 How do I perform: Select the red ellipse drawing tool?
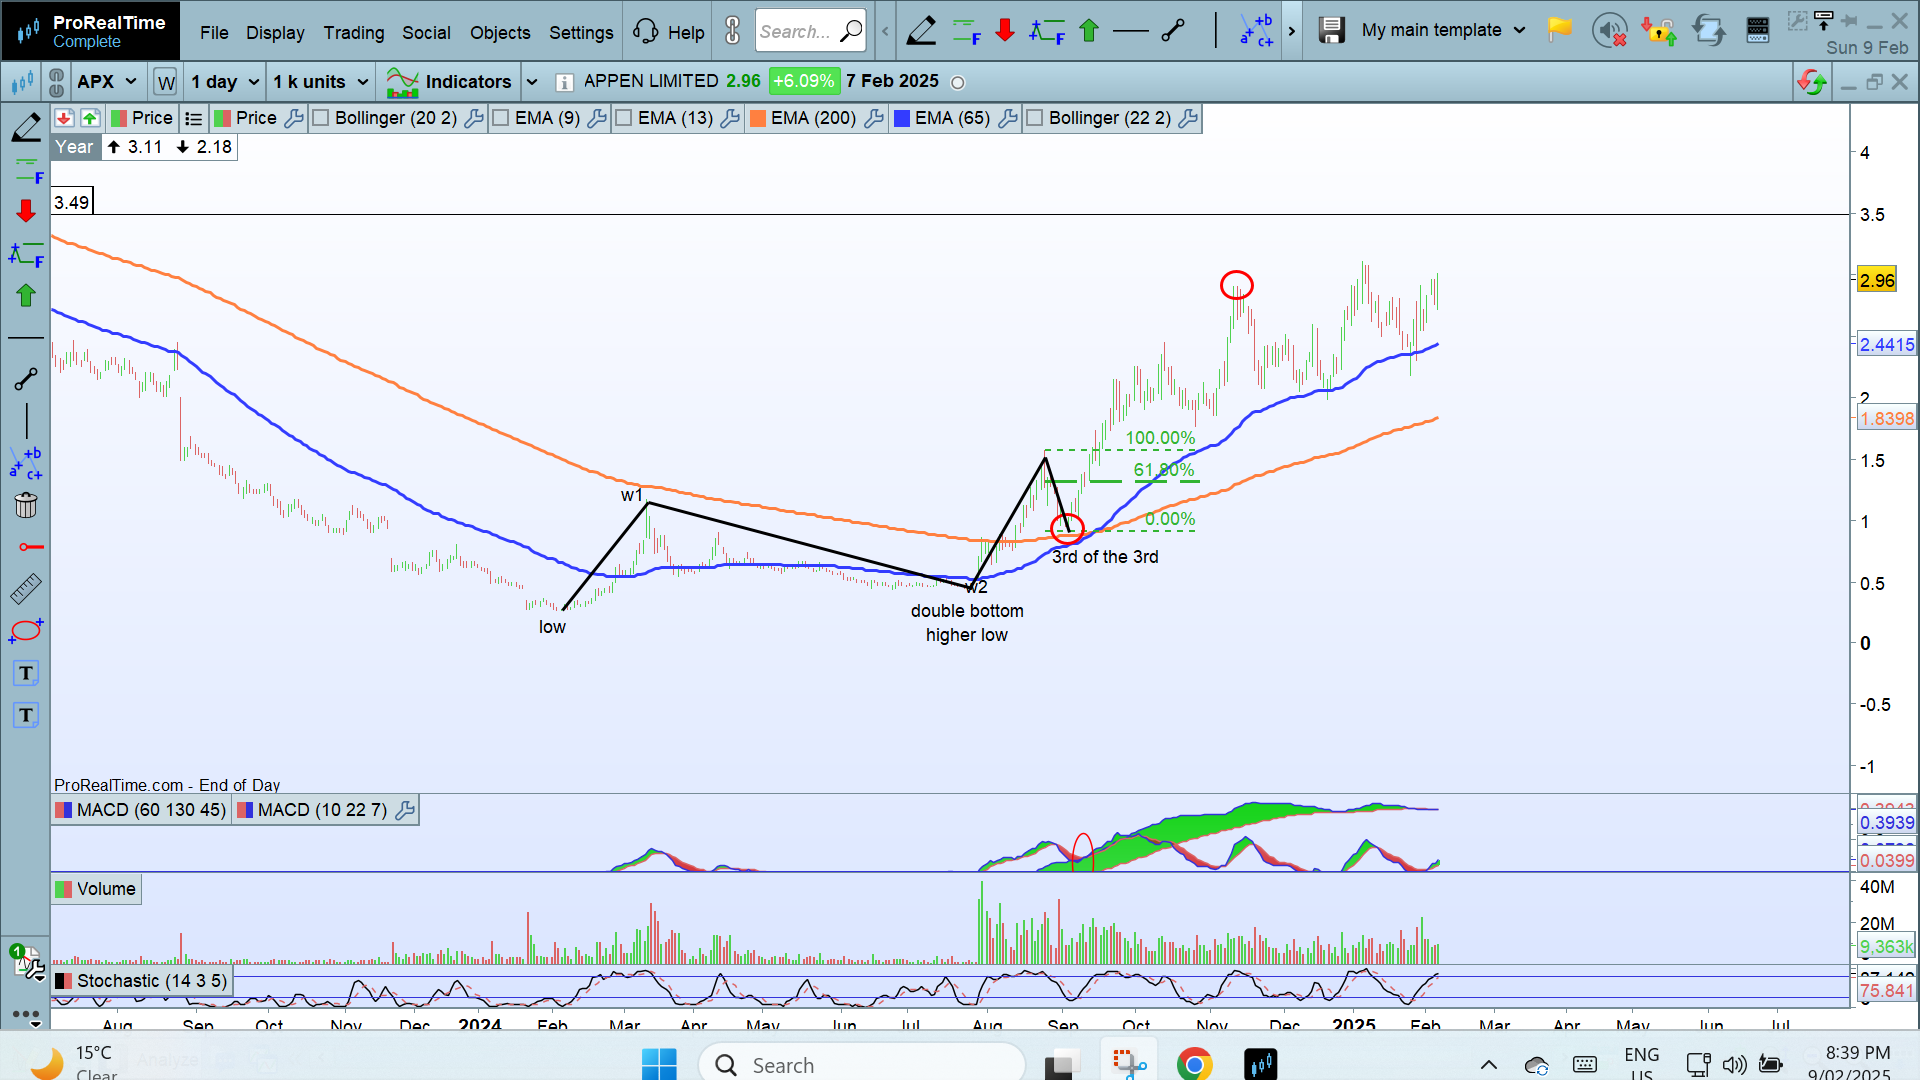(26, 631)
